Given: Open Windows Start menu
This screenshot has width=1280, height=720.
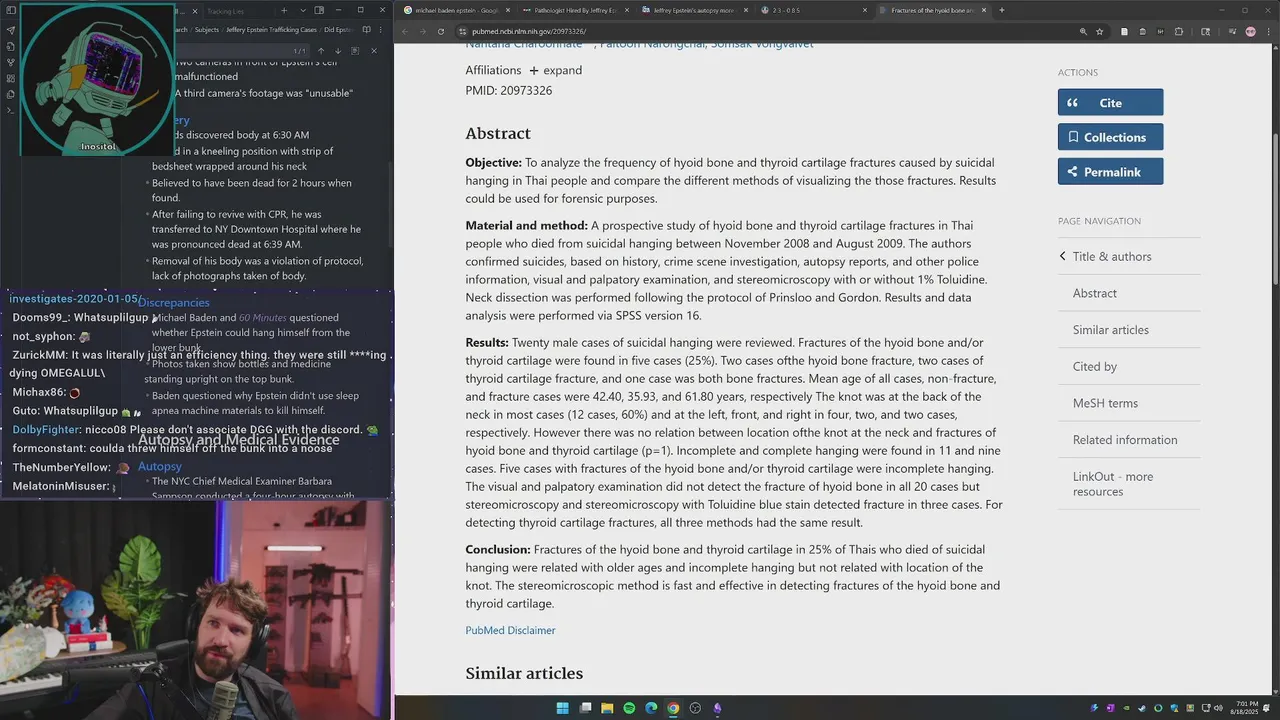Looking at the screenshot, I should coord(562,708).
